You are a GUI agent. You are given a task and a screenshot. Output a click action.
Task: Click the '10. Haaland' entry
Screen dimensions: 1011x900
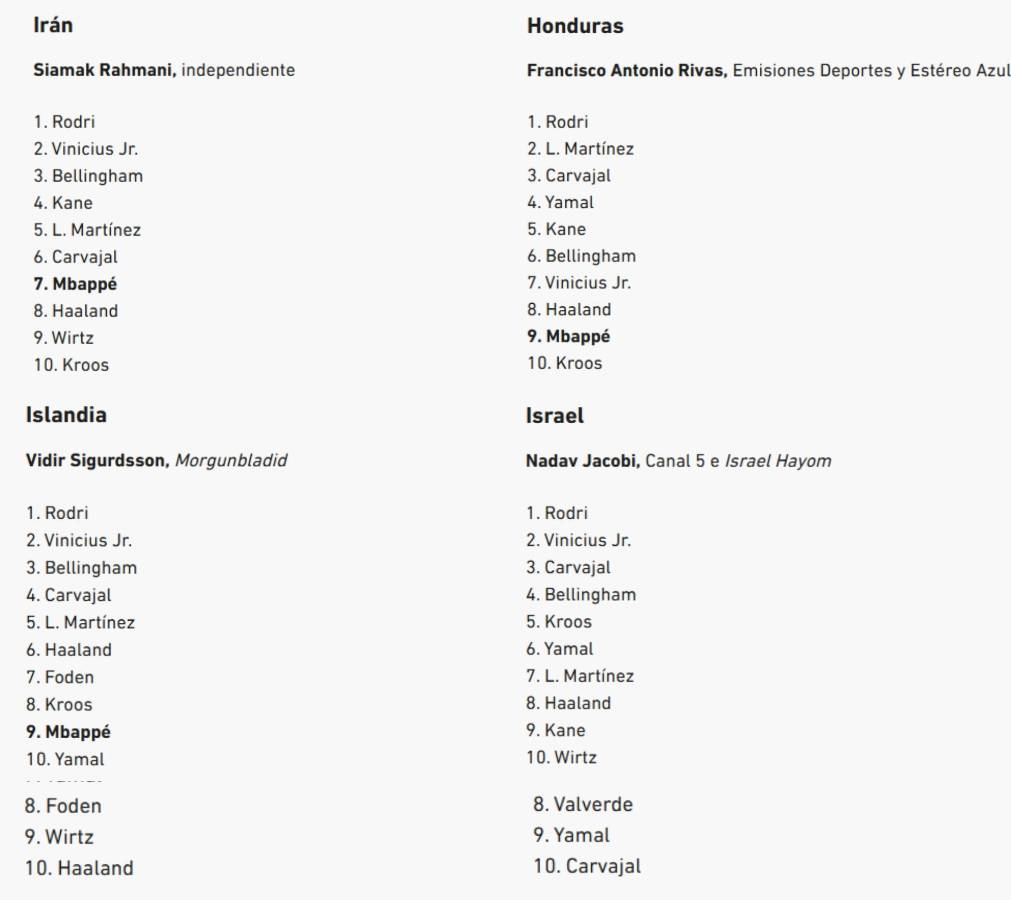pyautogui.click(x=79, y=868)
